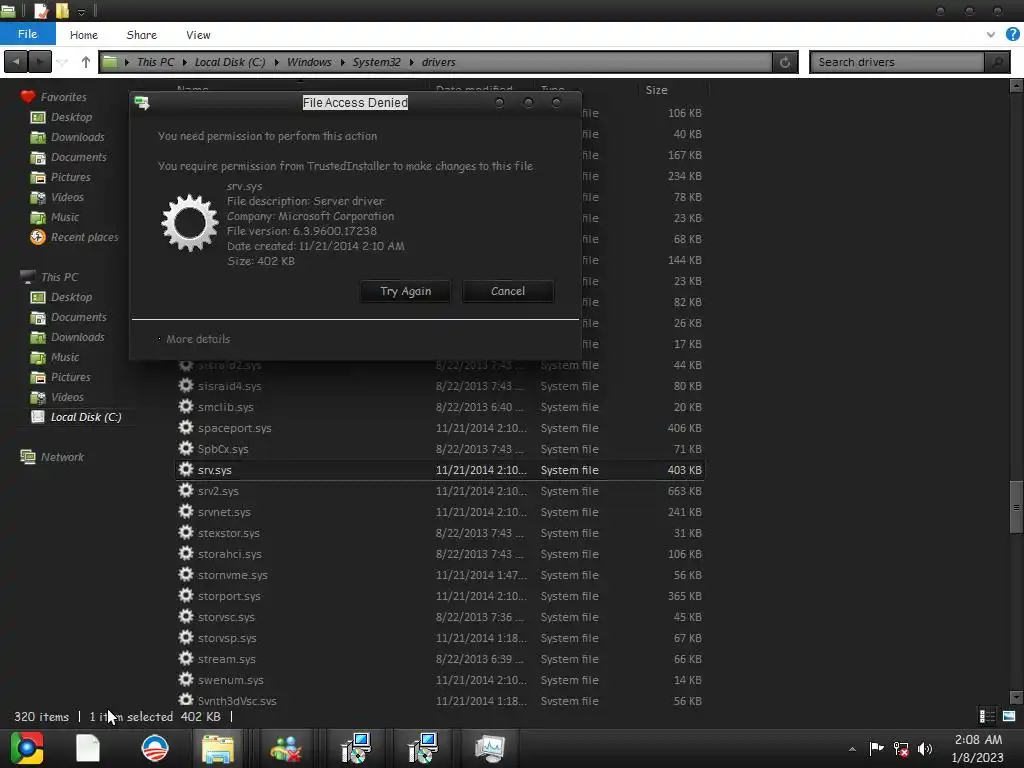Open Documents under Favorites
The width and height of the screenshot is (1024, 768).
78,157
